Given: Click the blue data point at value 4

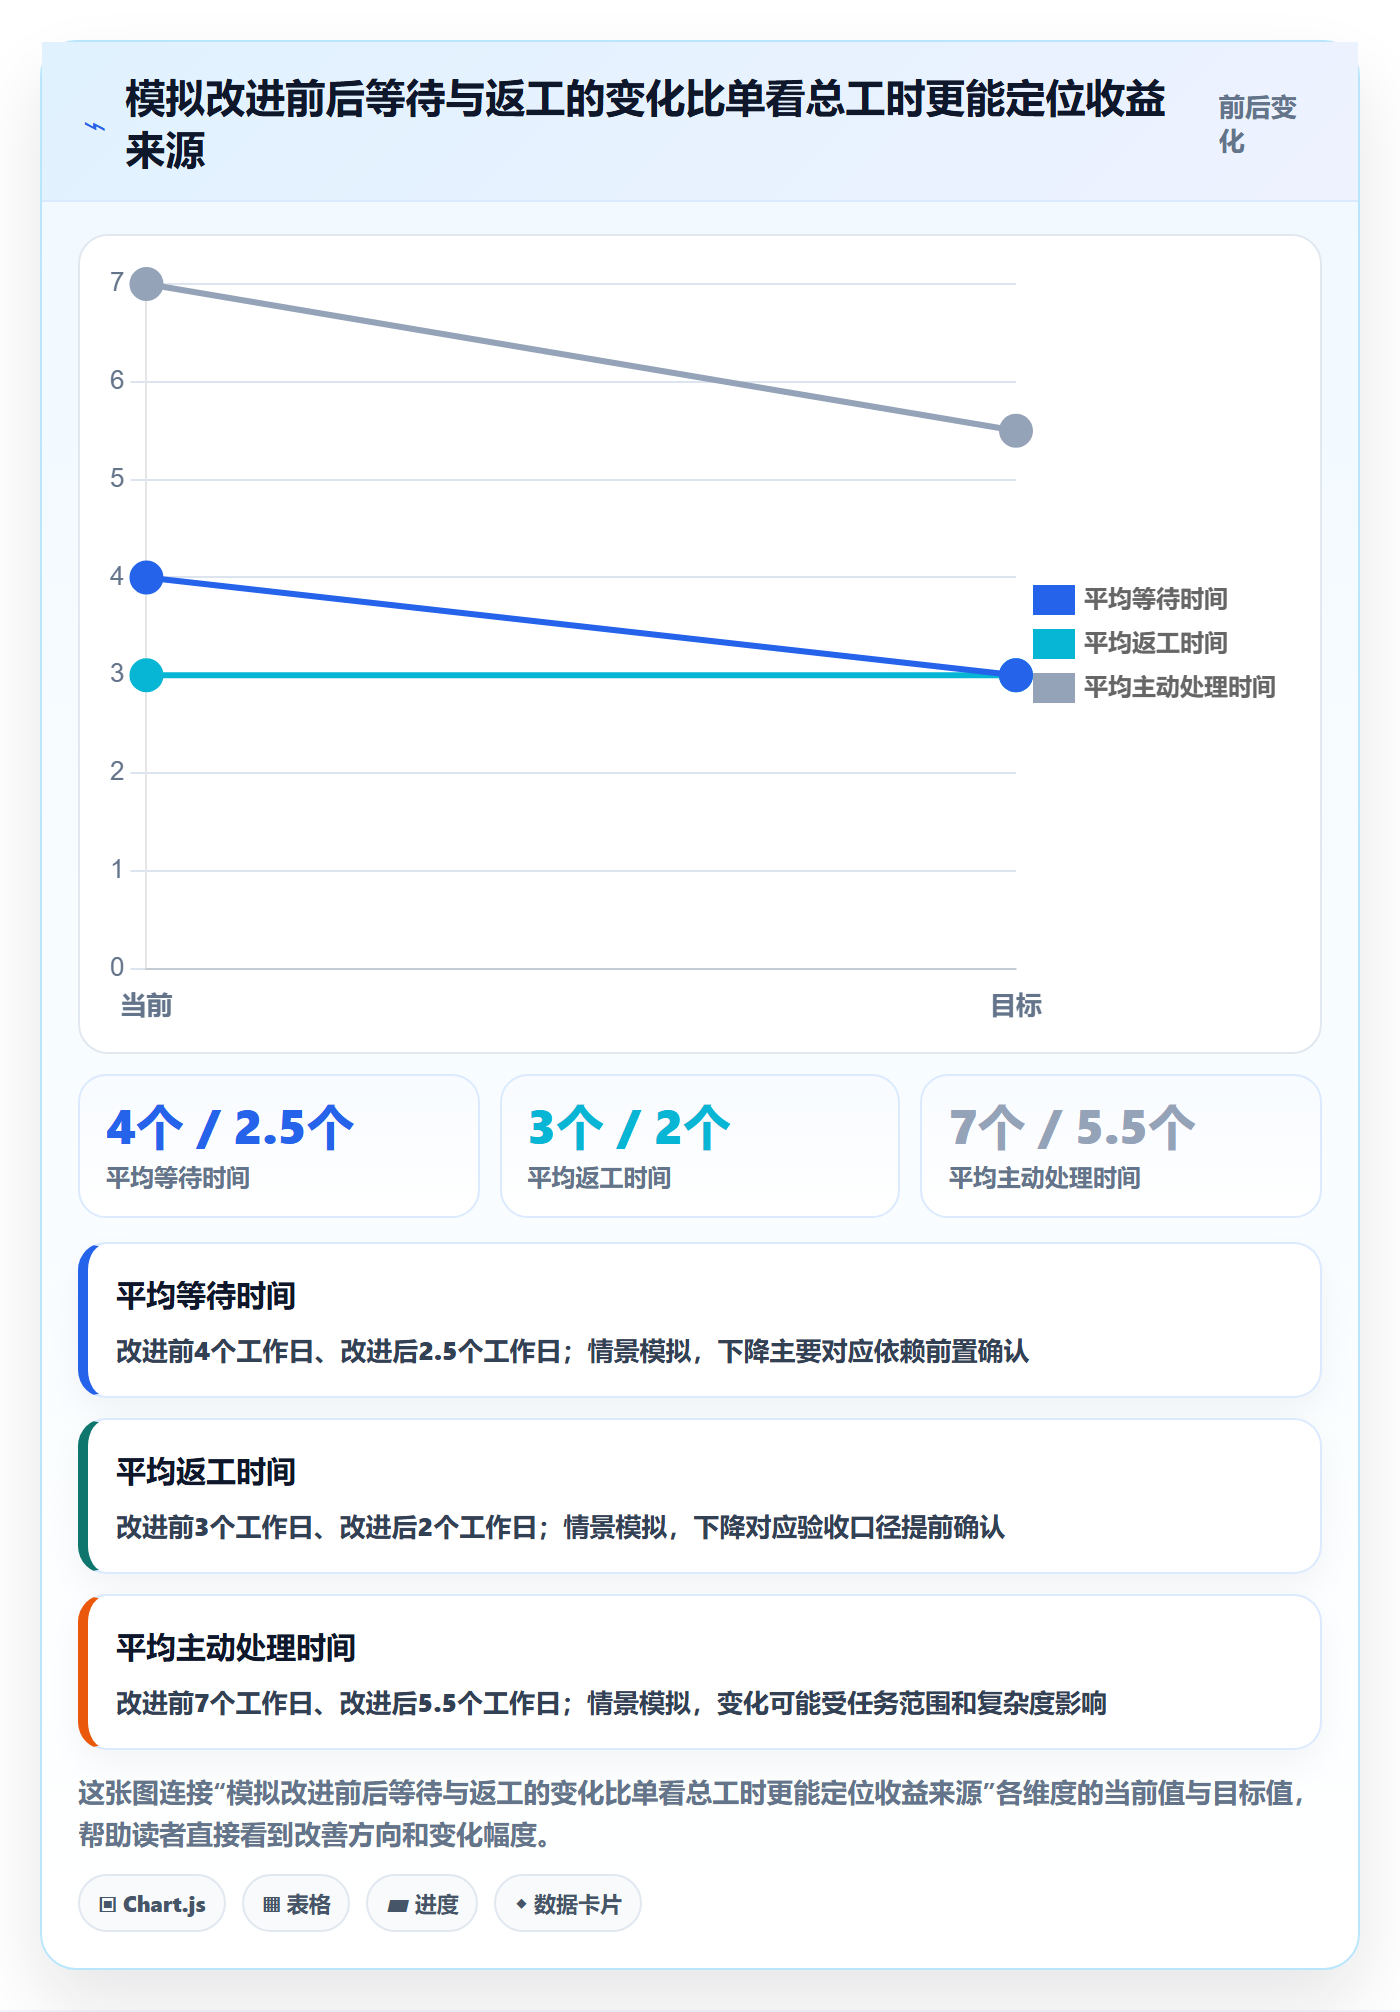Looking at the screenshot, I should tap(147, 577).
